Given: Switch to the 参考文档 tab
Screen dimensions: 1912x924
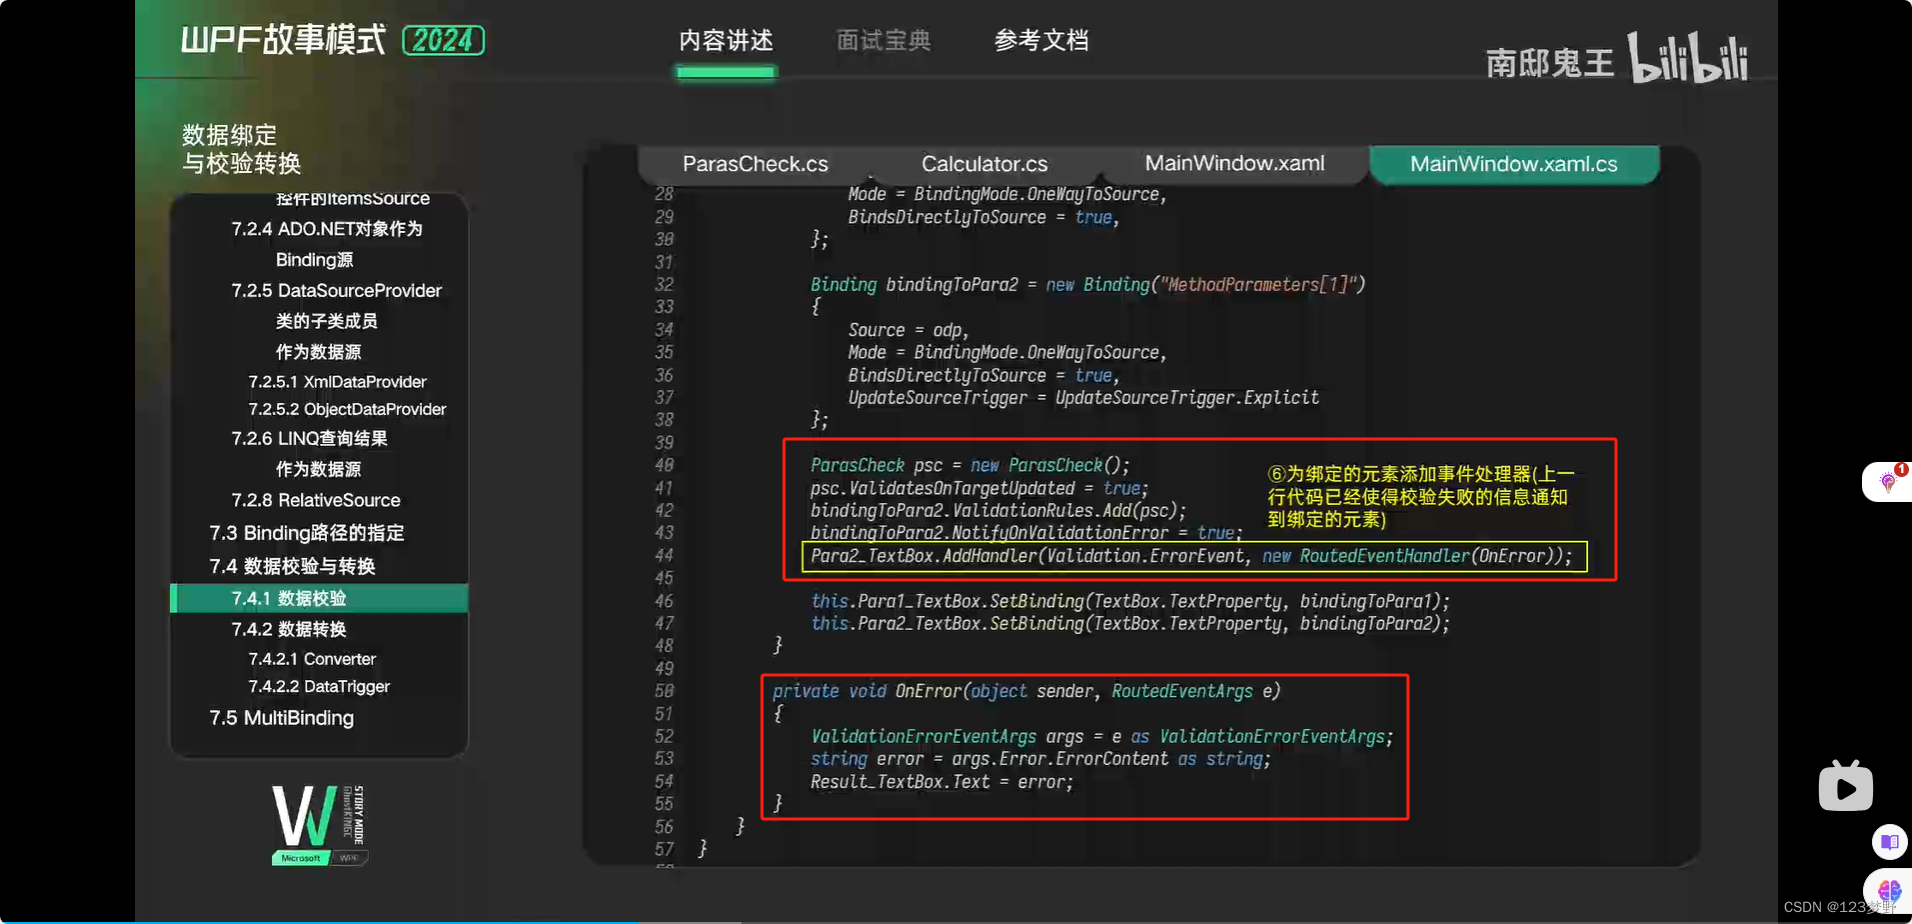Looking at the screenshot, I should click(1041, 41).
